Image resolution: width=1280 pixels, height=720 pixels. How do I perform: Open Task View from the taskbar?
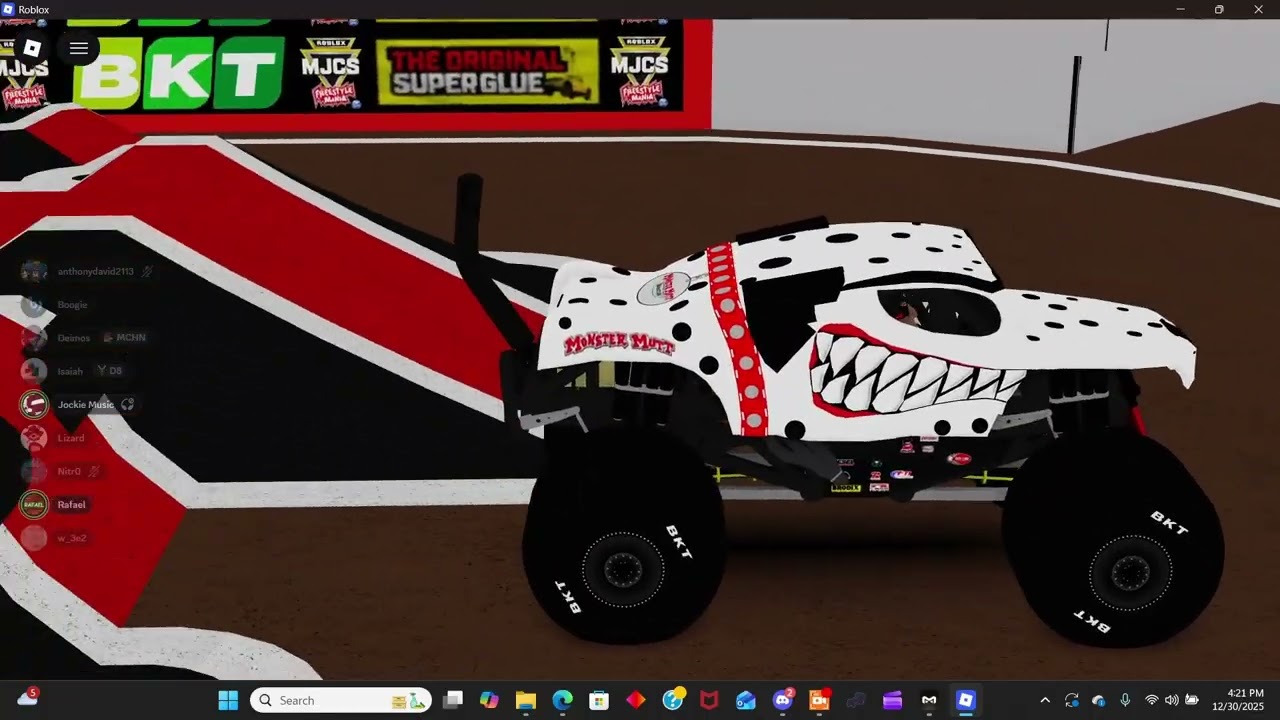[x=453, y=700]
